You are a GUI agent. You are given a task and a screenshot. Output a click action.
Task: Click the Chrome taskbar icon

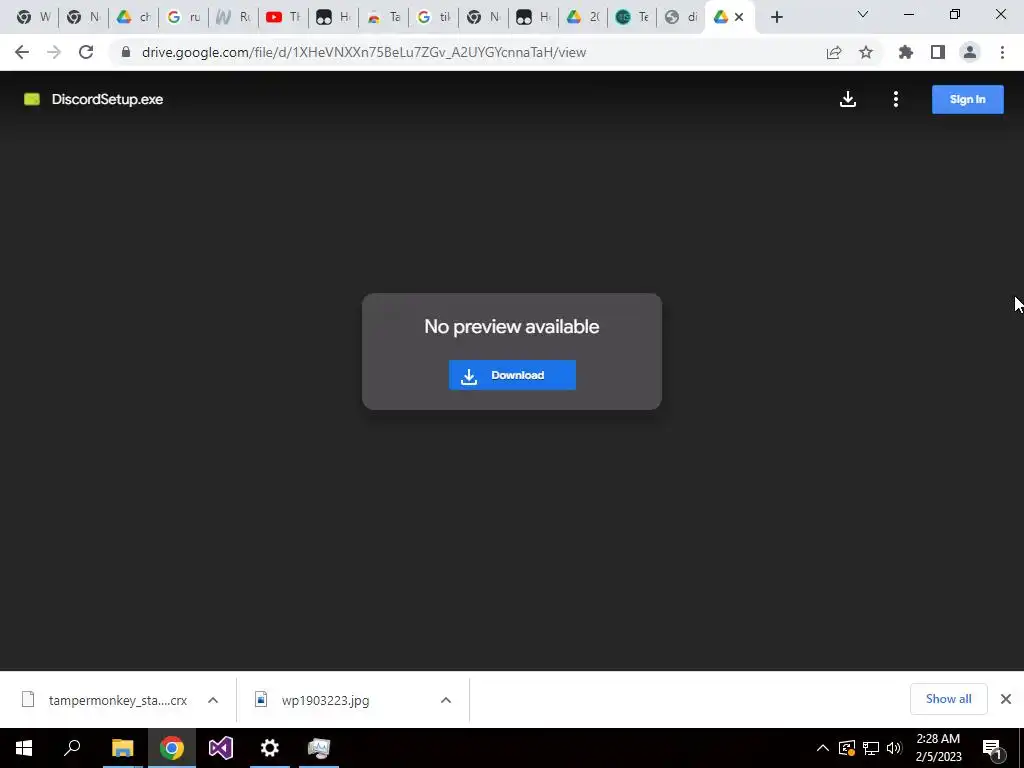[172, 748]
